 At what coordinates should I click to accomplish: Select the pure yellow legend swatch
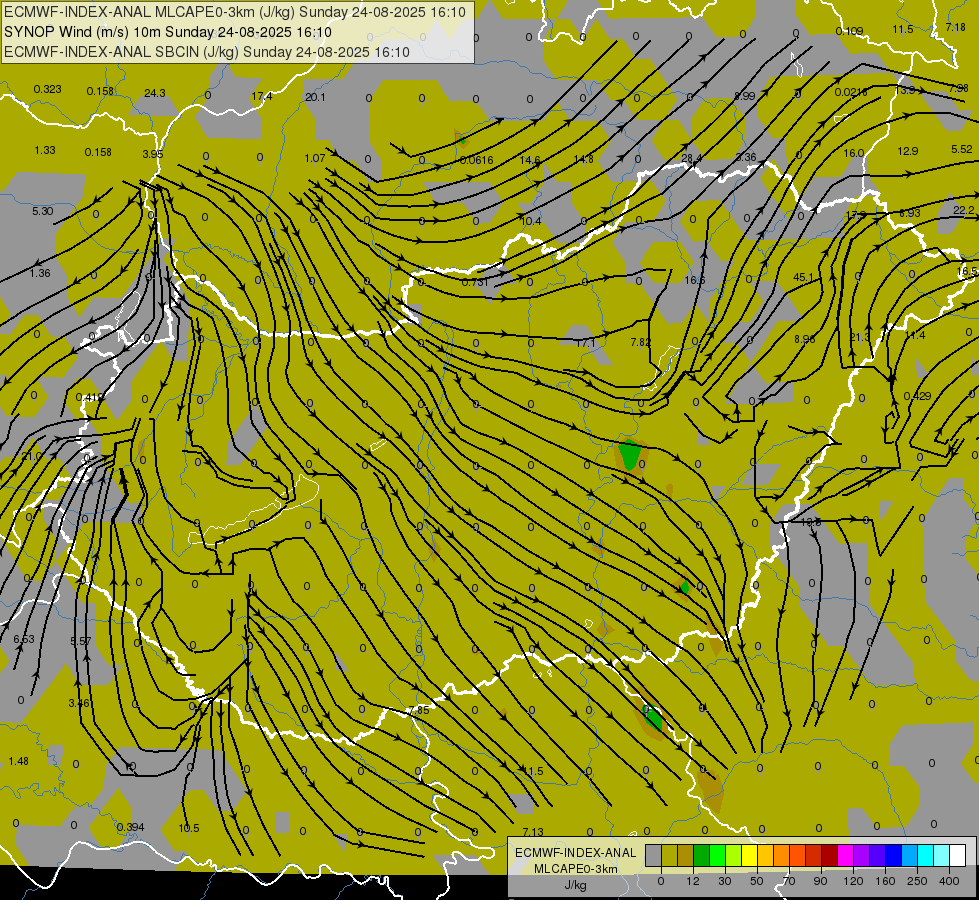(750, 855)
